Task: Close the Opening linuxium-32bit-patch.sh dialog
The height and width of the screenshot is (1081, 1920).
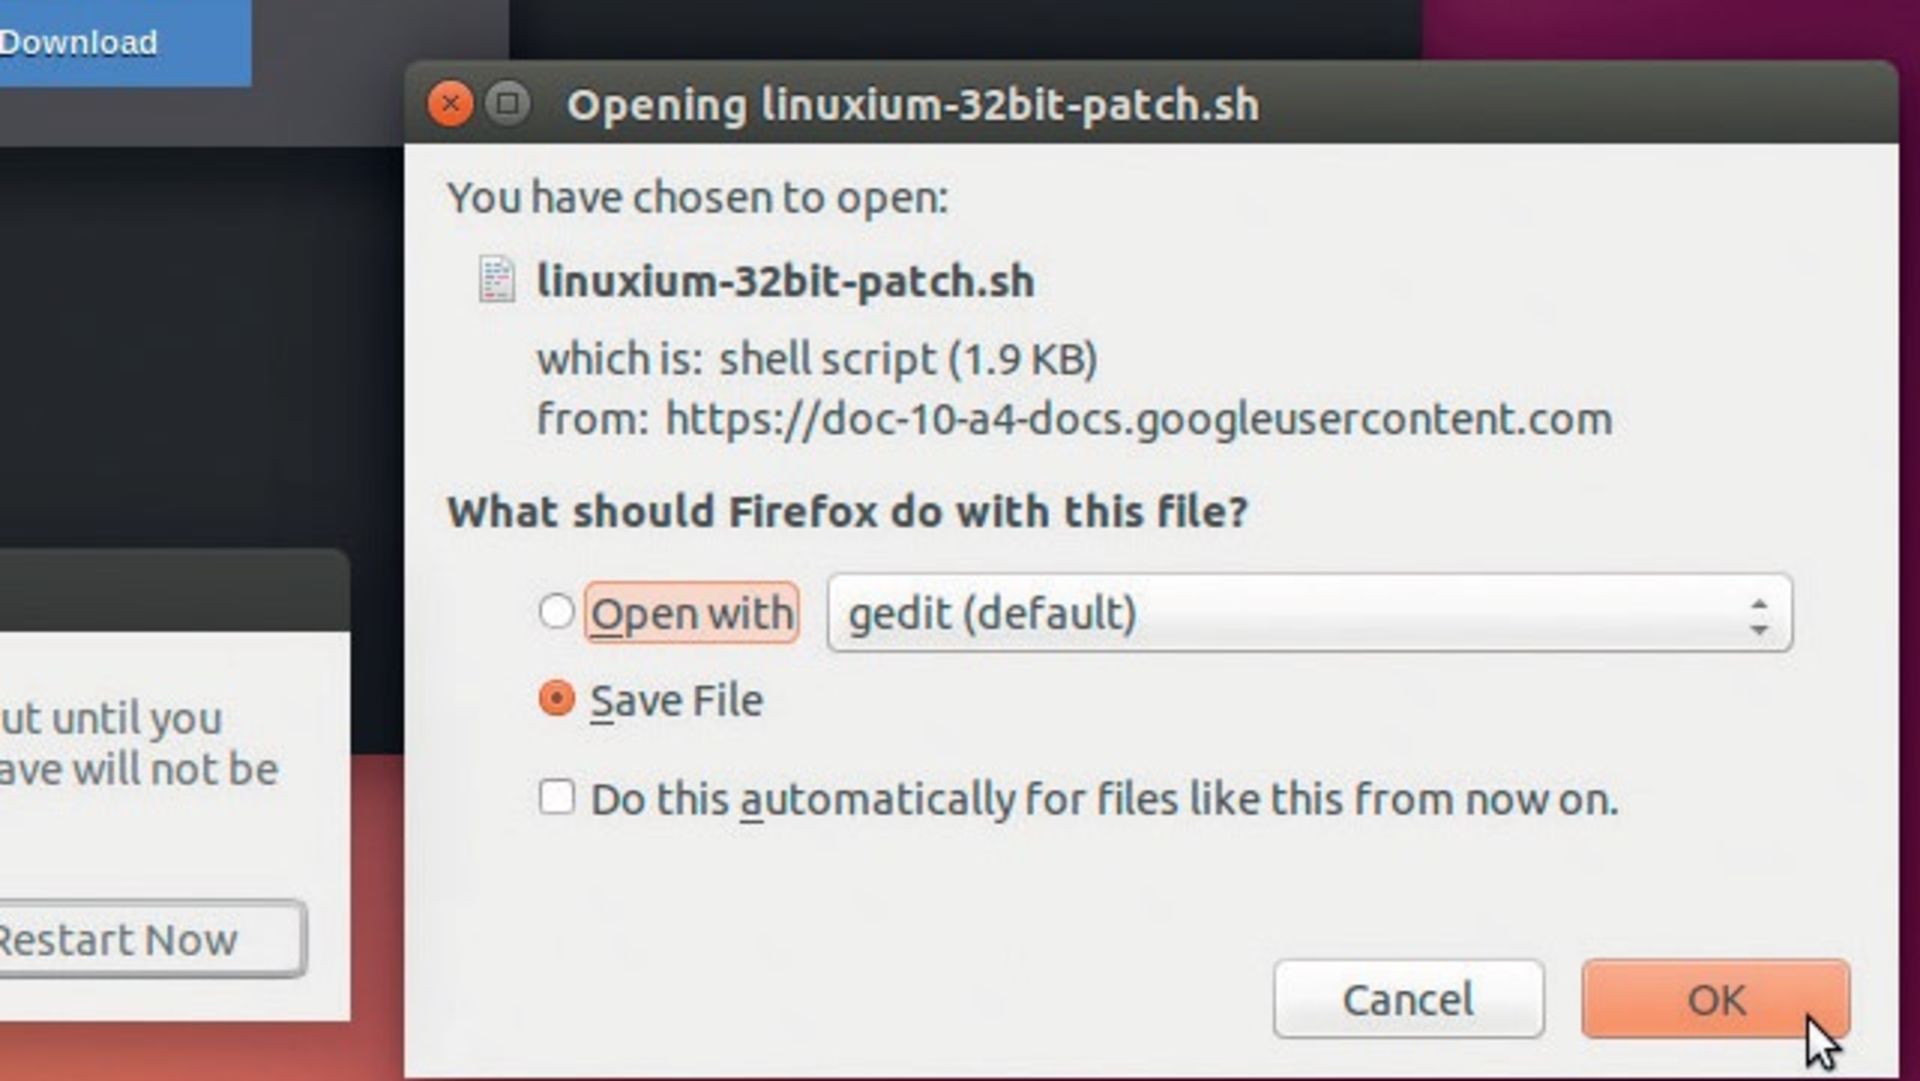Action: pos(450,104)
